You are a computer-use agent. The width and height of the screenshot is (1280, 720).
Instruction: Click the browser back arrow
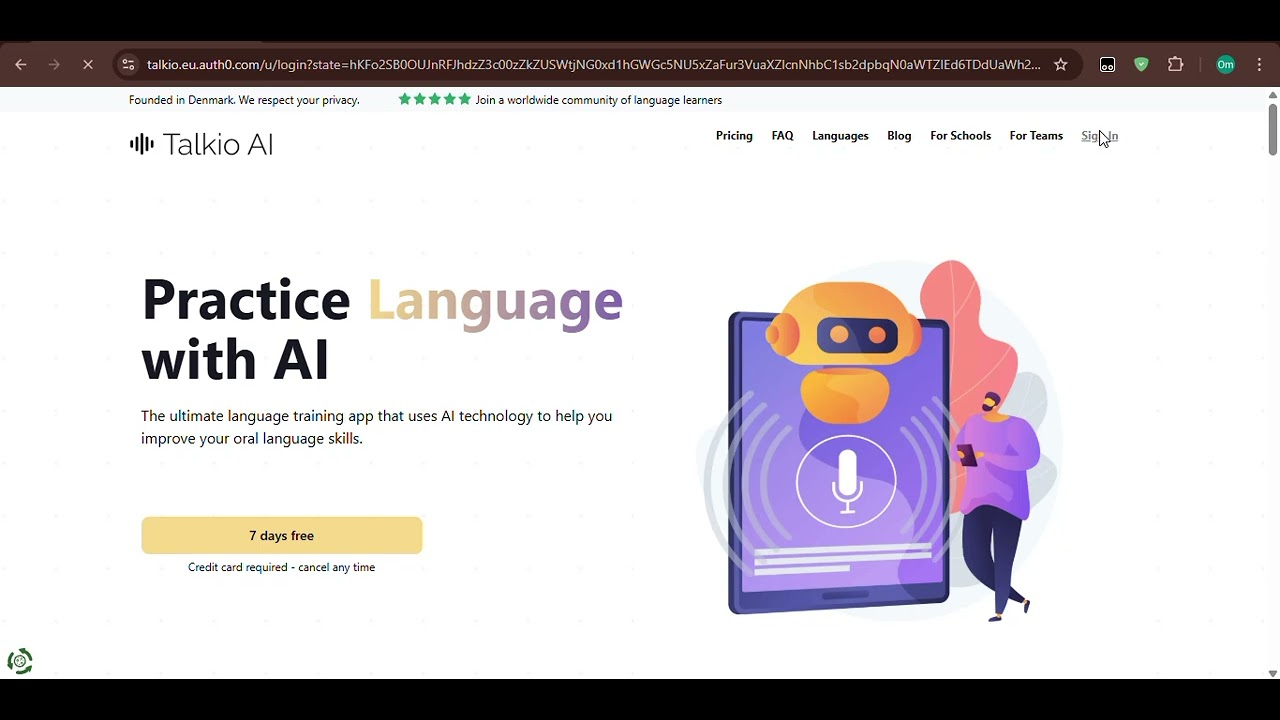click(21, 65)
